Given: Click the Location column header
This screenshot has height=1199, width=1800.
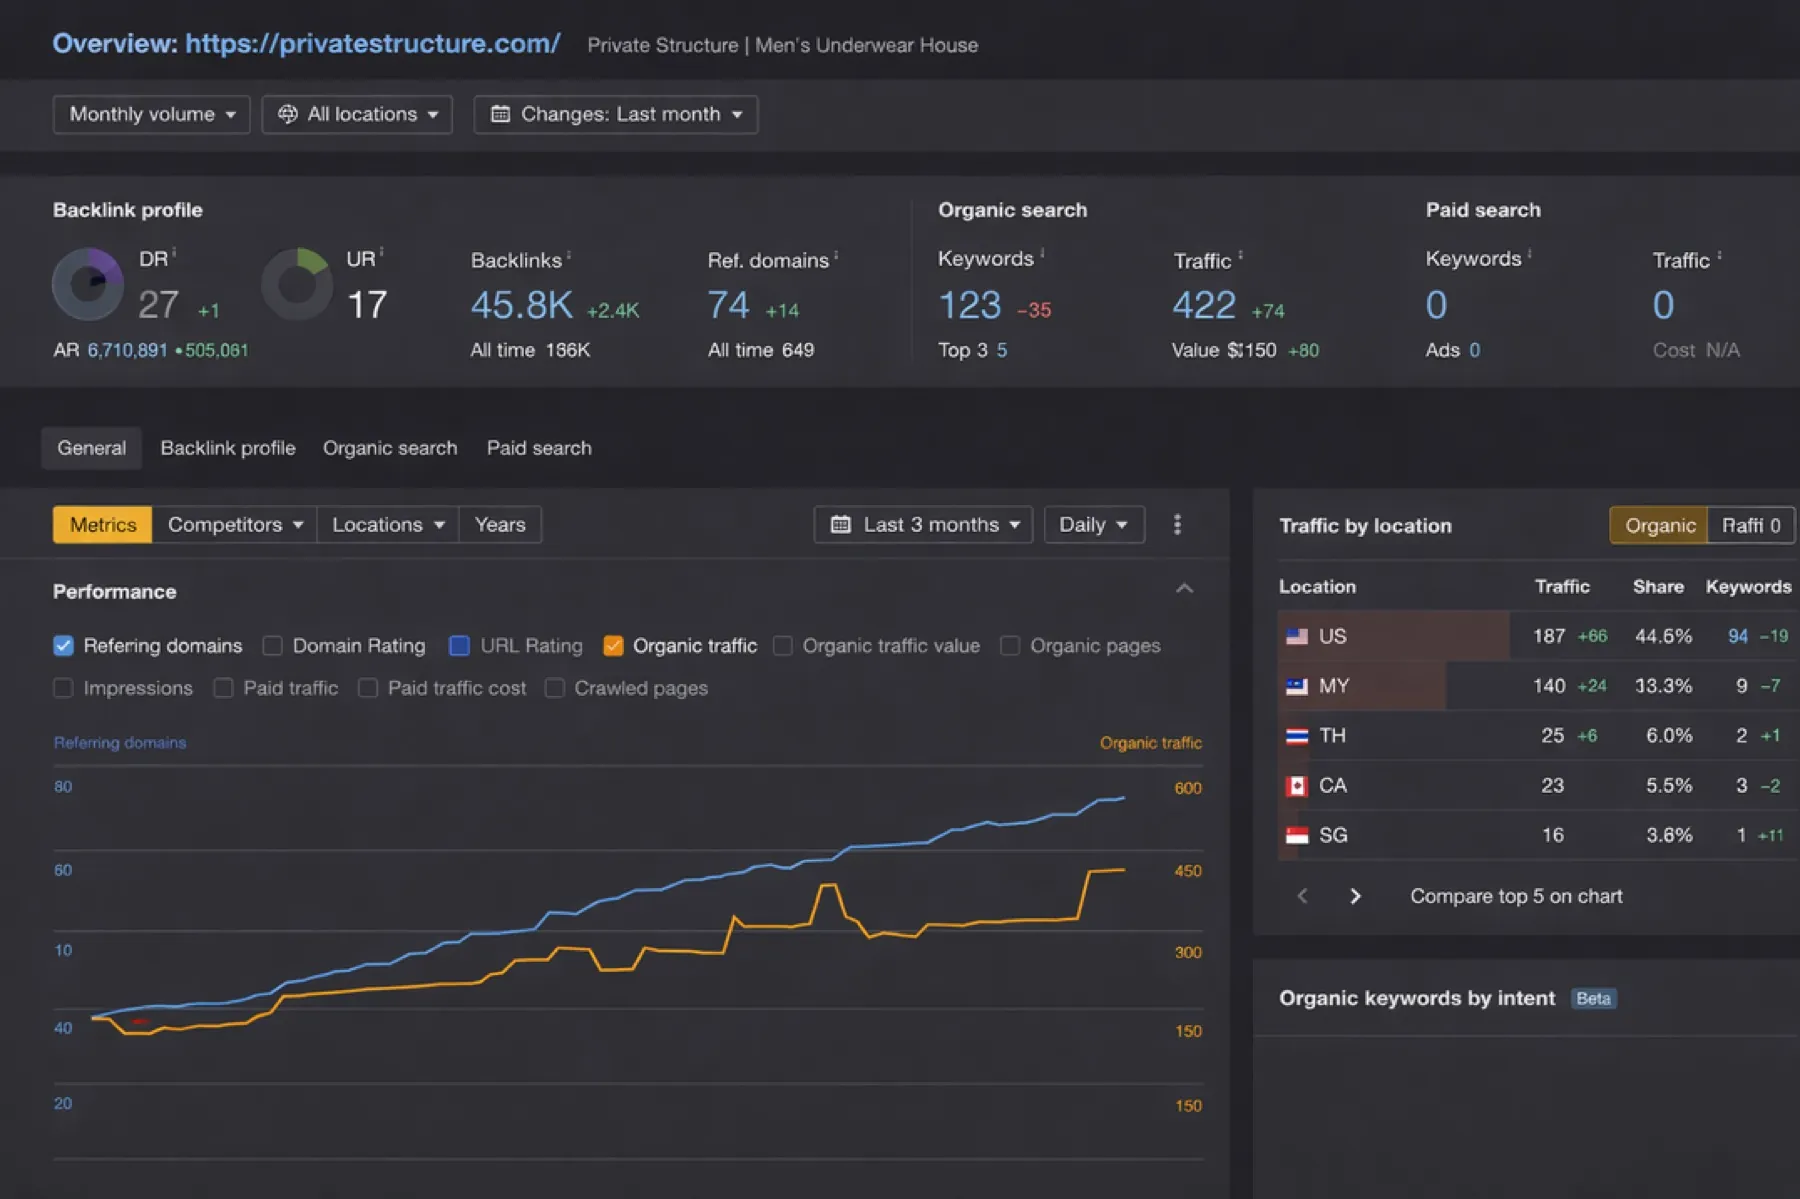Looking at the screenshot, I should pyautogui.click(x=1317, y=586).
